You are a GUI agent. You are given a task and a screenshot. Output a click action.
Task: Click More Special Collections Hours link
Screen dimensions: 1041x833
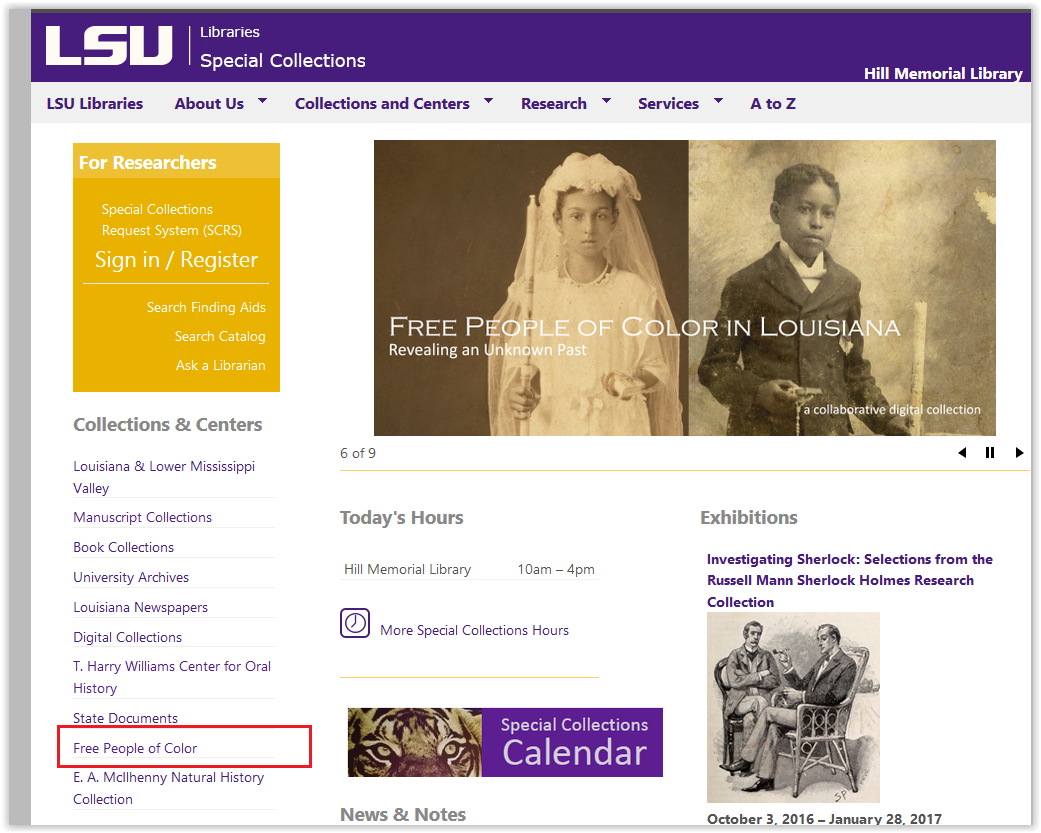[474, 630]
